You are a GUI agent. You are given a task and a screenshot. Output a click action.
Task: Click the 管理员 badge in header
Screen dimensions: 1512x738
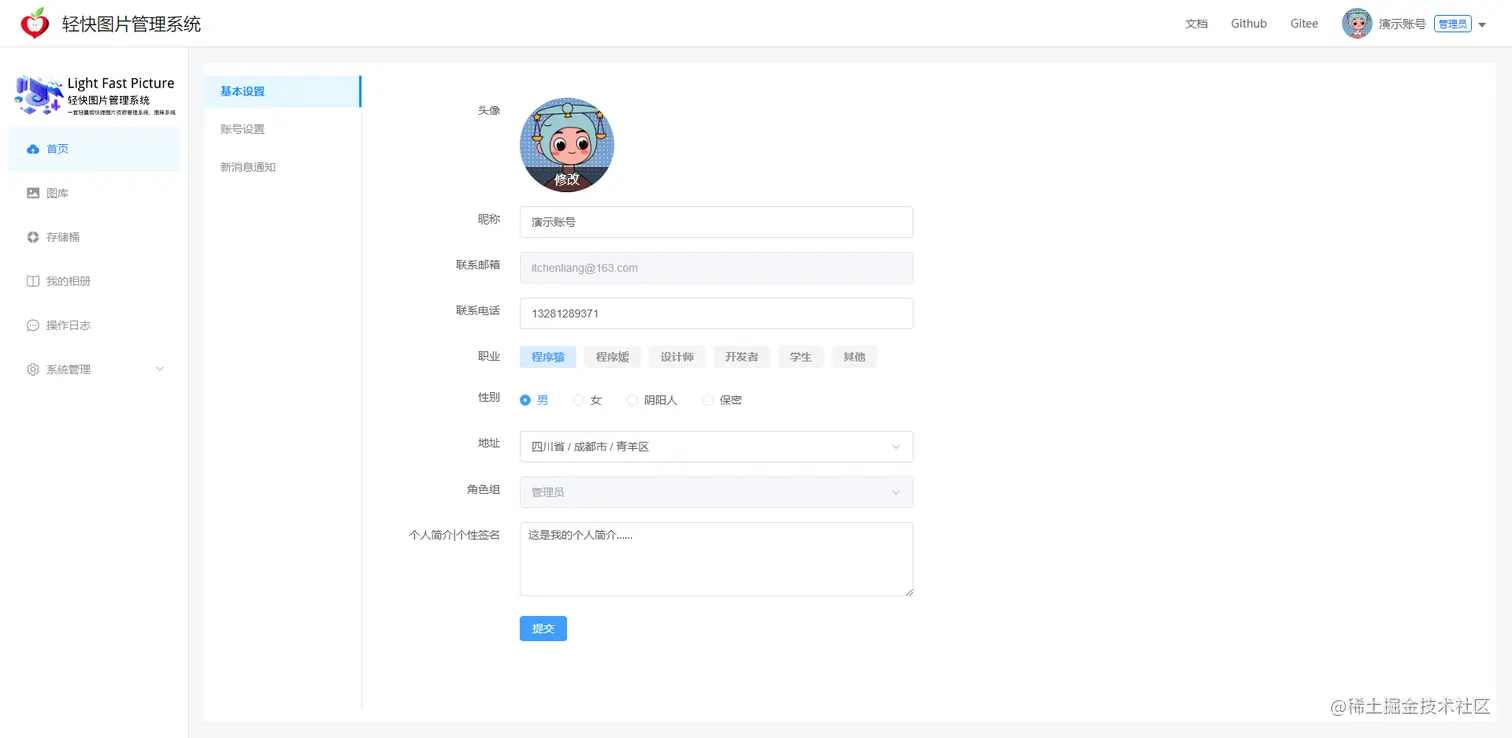coord(1452,24)
